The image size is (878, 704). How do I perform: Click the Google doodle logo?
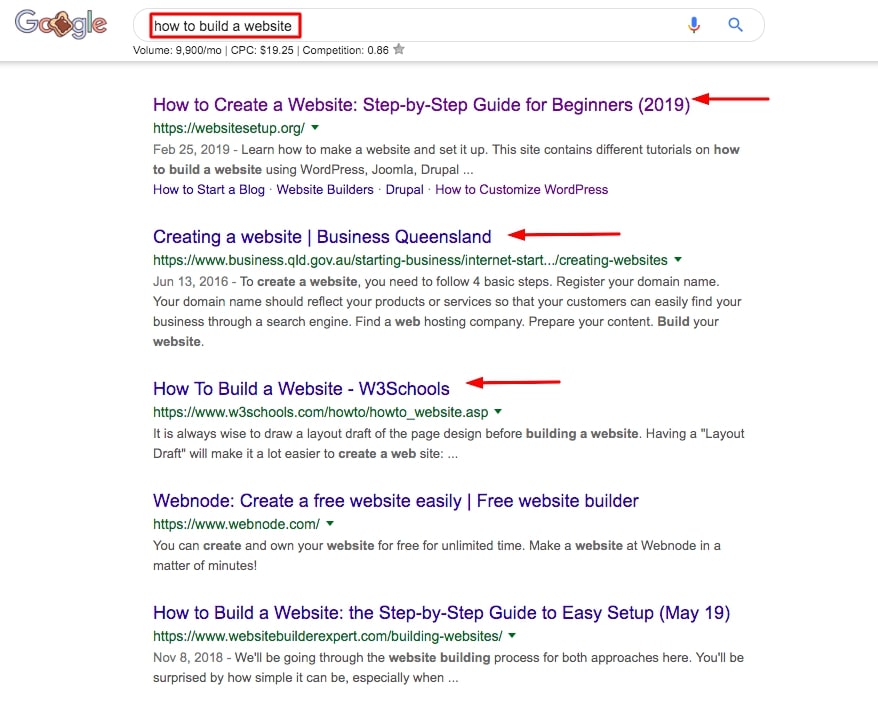pos(60,24)
